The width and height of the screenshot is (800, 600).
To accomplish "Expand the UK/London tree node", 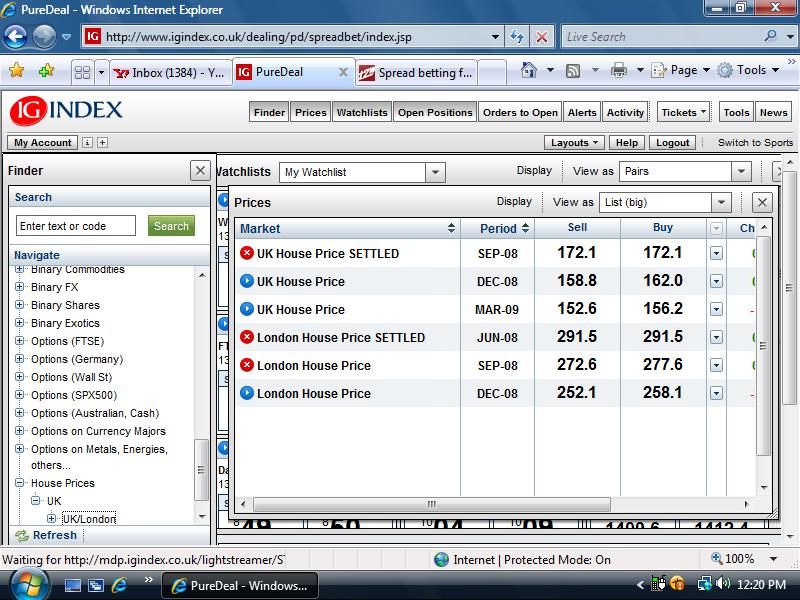I will (52, 519).
